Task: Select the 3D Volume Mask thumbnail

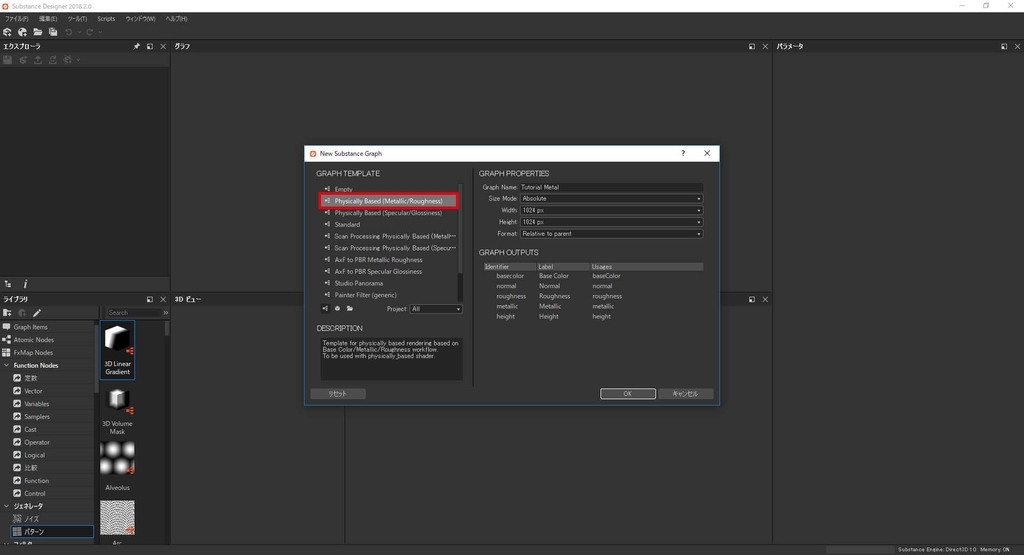Action: (x=118, y=410)
